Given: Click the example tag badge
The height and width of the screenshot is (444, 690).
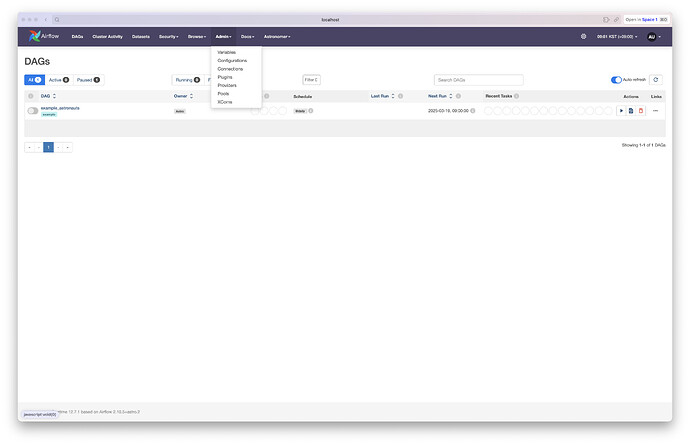Looking at the screenshot, I should coord(49,114).
